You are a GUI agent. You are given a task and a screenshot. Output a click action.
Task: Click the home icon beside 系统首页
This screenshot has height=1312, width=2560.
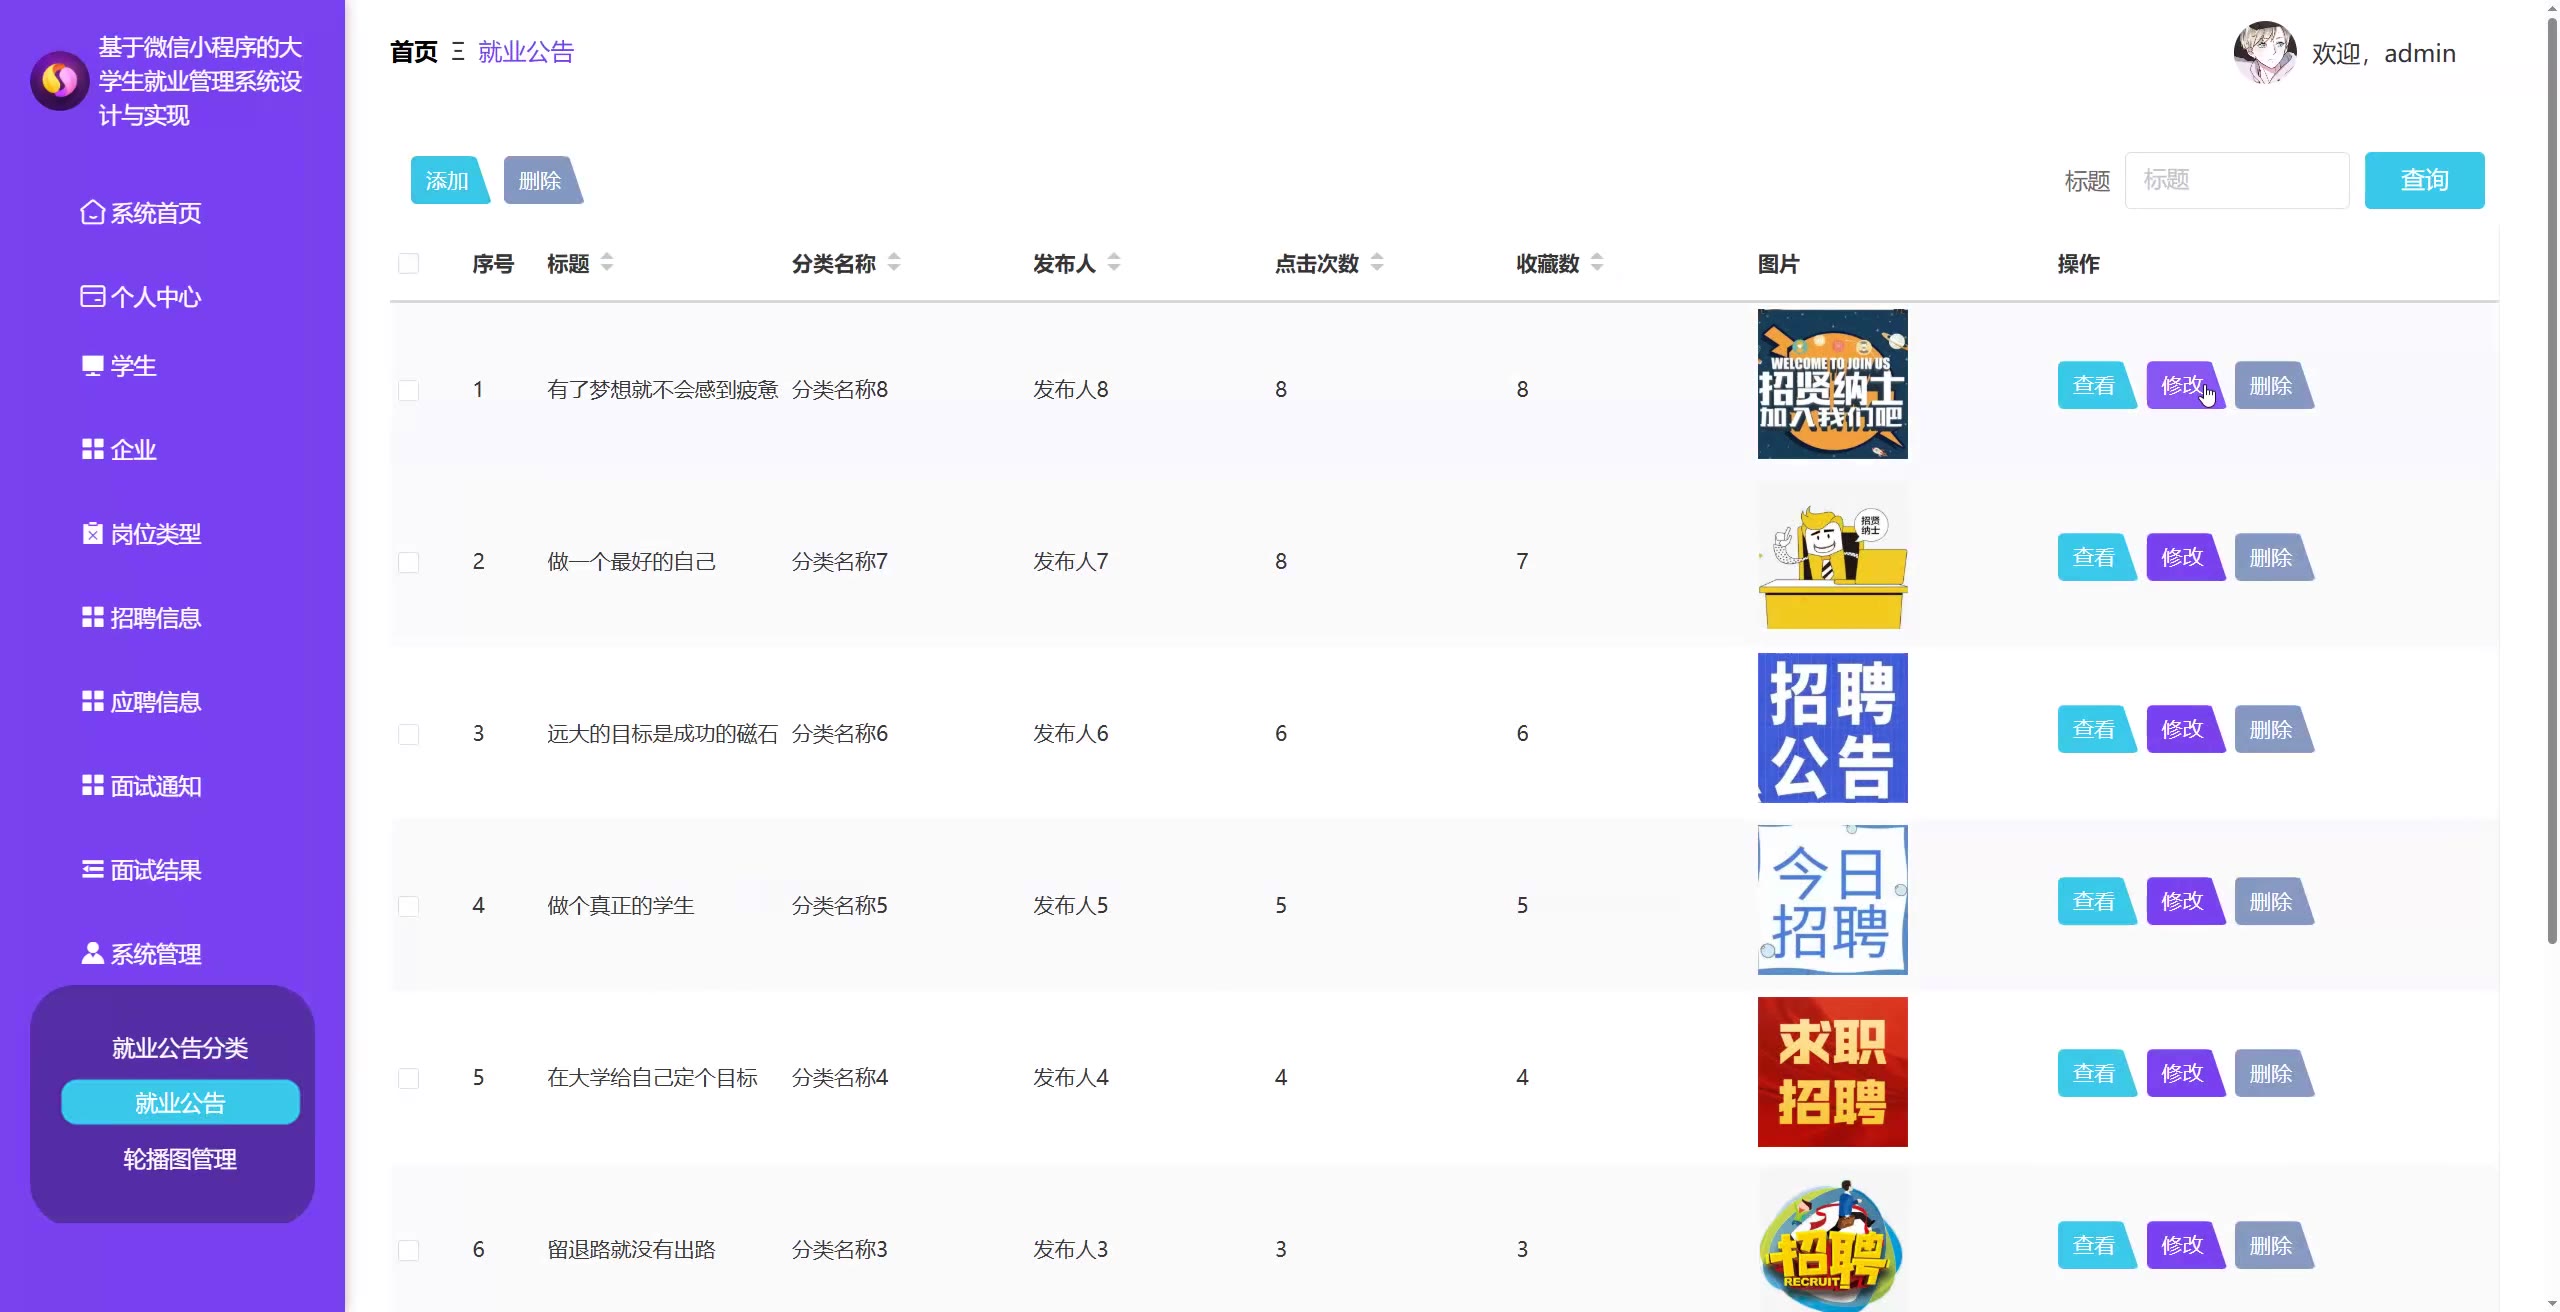pyautogui.click(x=92, y=213)
